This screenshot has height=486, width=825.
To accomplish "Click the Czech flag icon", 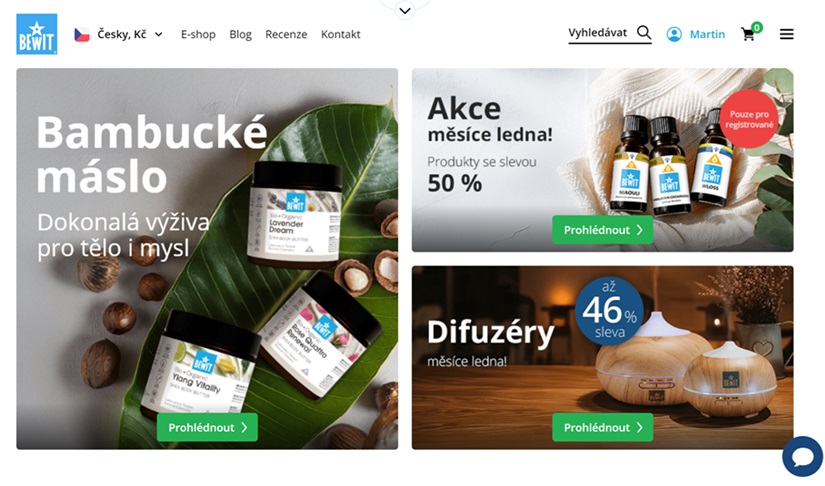I will coord(82,35).
